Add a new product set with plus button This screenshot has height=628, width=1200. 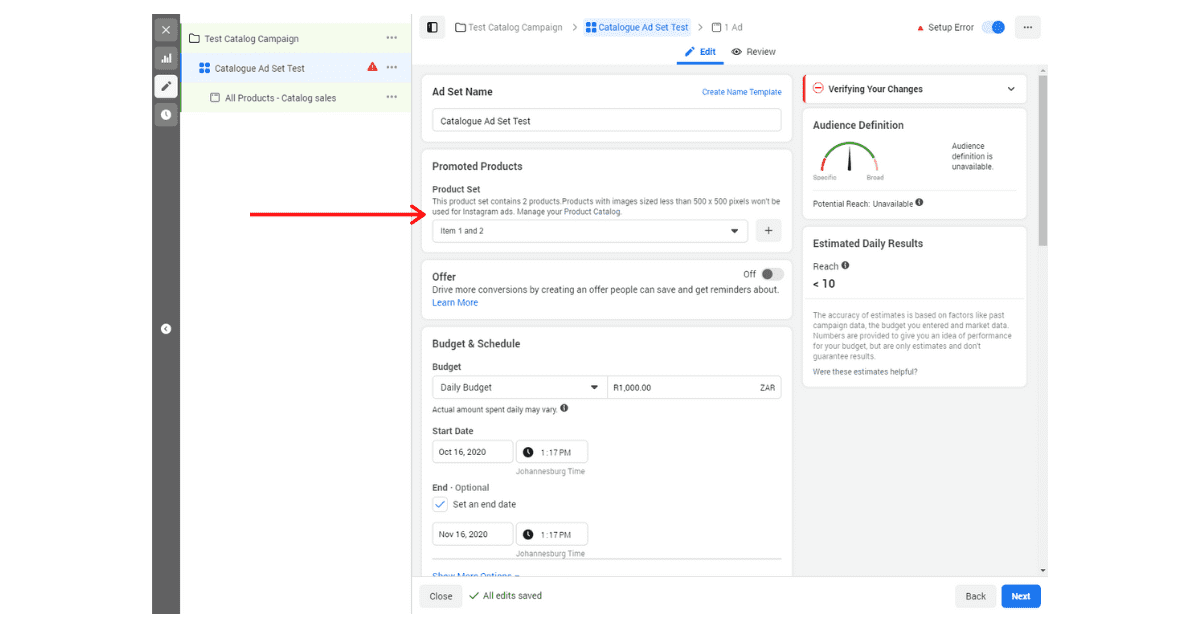768,231
